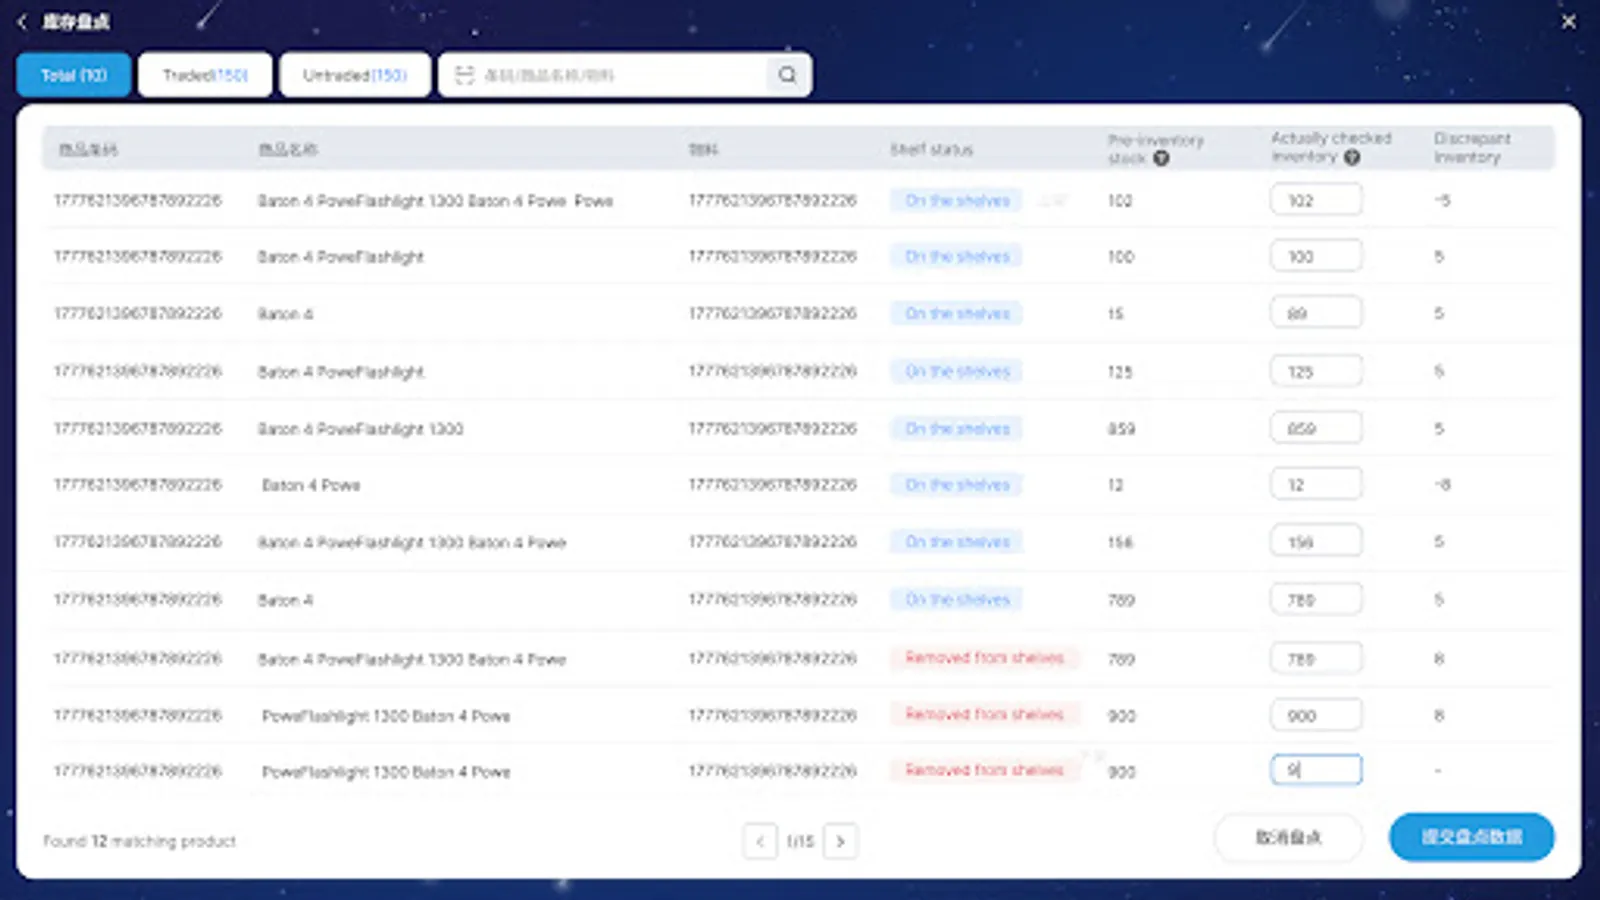
Task: Open the barcode scan icon in search bar
Action: [x=461, y=74]
